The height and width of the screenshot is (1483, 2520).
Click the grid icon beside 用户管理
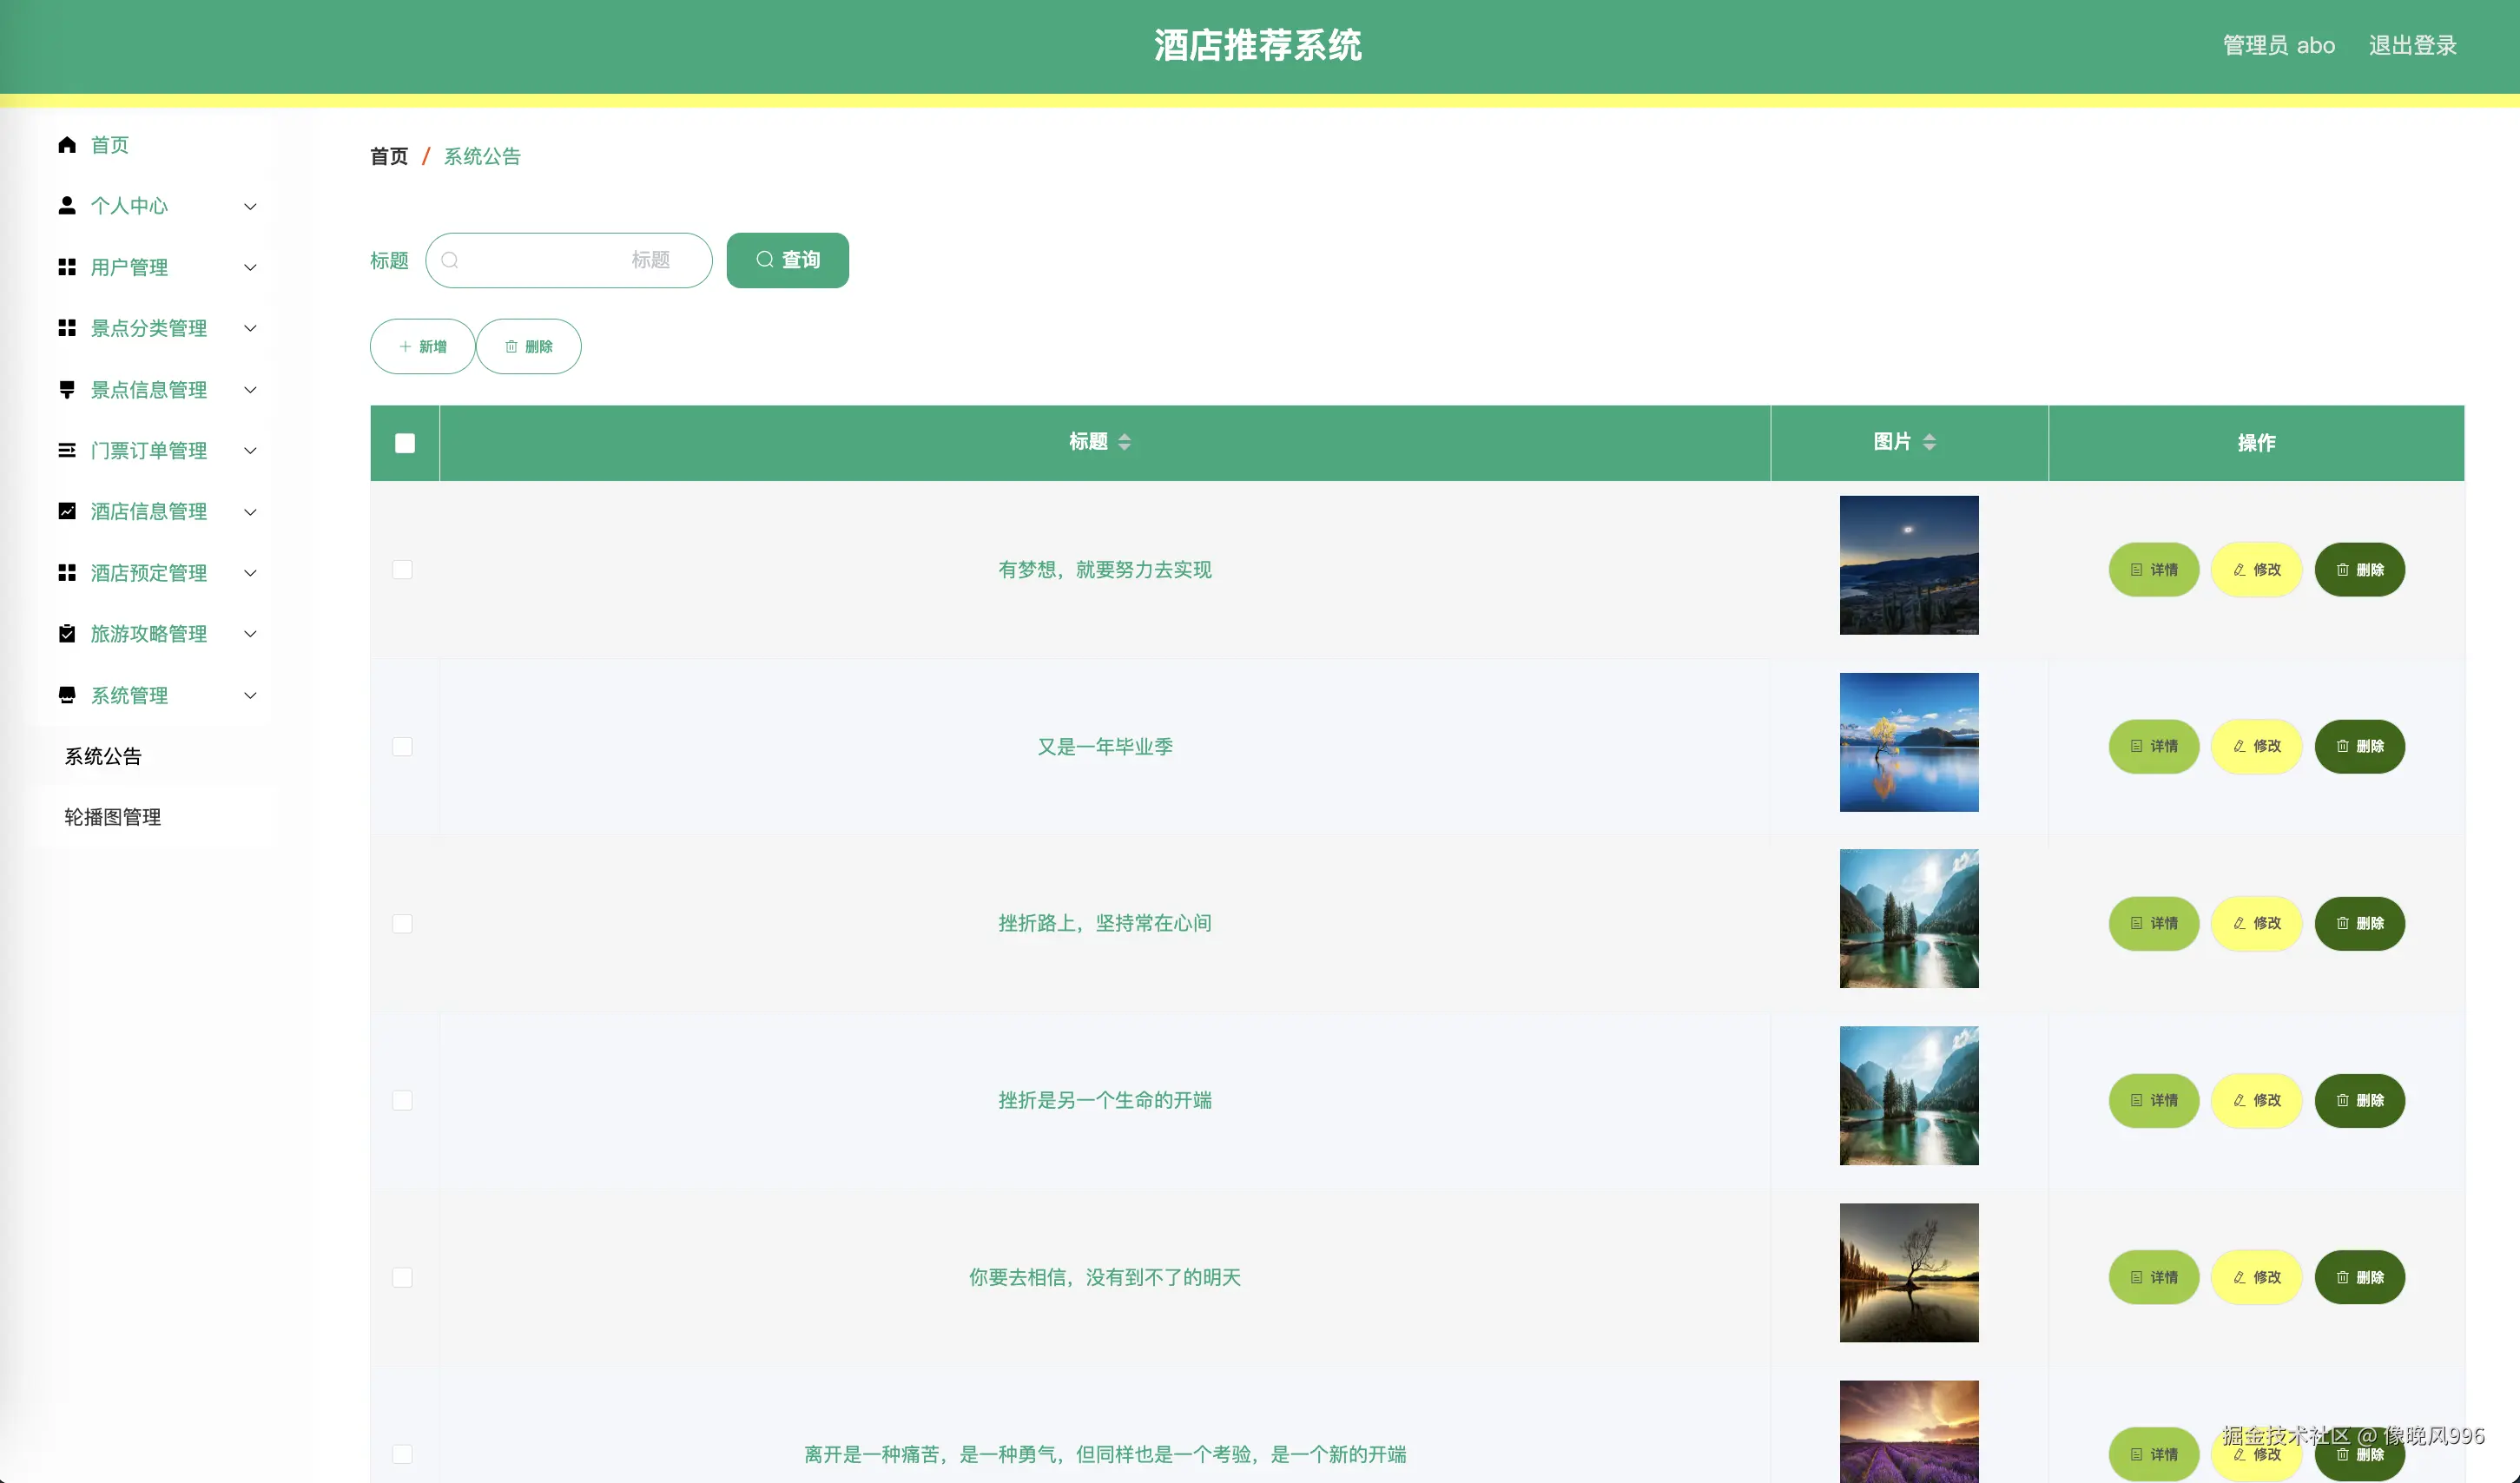67,267
